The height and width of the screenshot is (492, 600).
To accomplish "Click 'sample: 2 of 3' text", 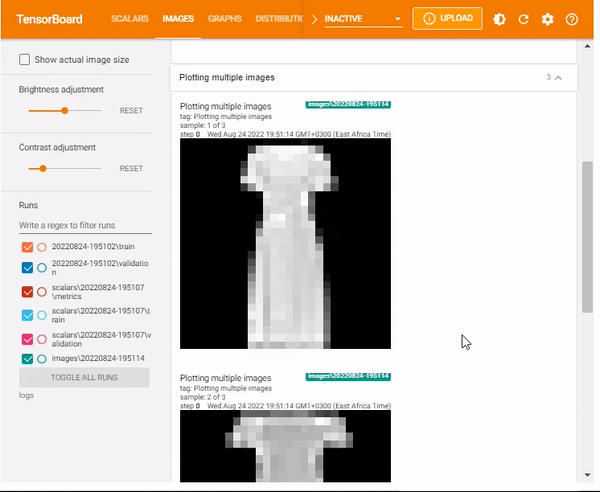I will [202, 397].
